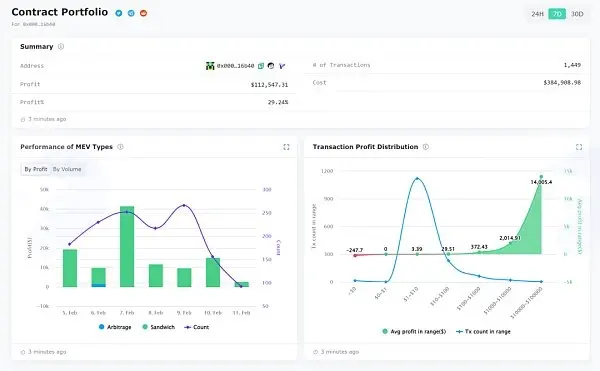Viewport: 600px width, 371px height.
Task: Open address on Etherscan icon
Action: pos(271,66)
